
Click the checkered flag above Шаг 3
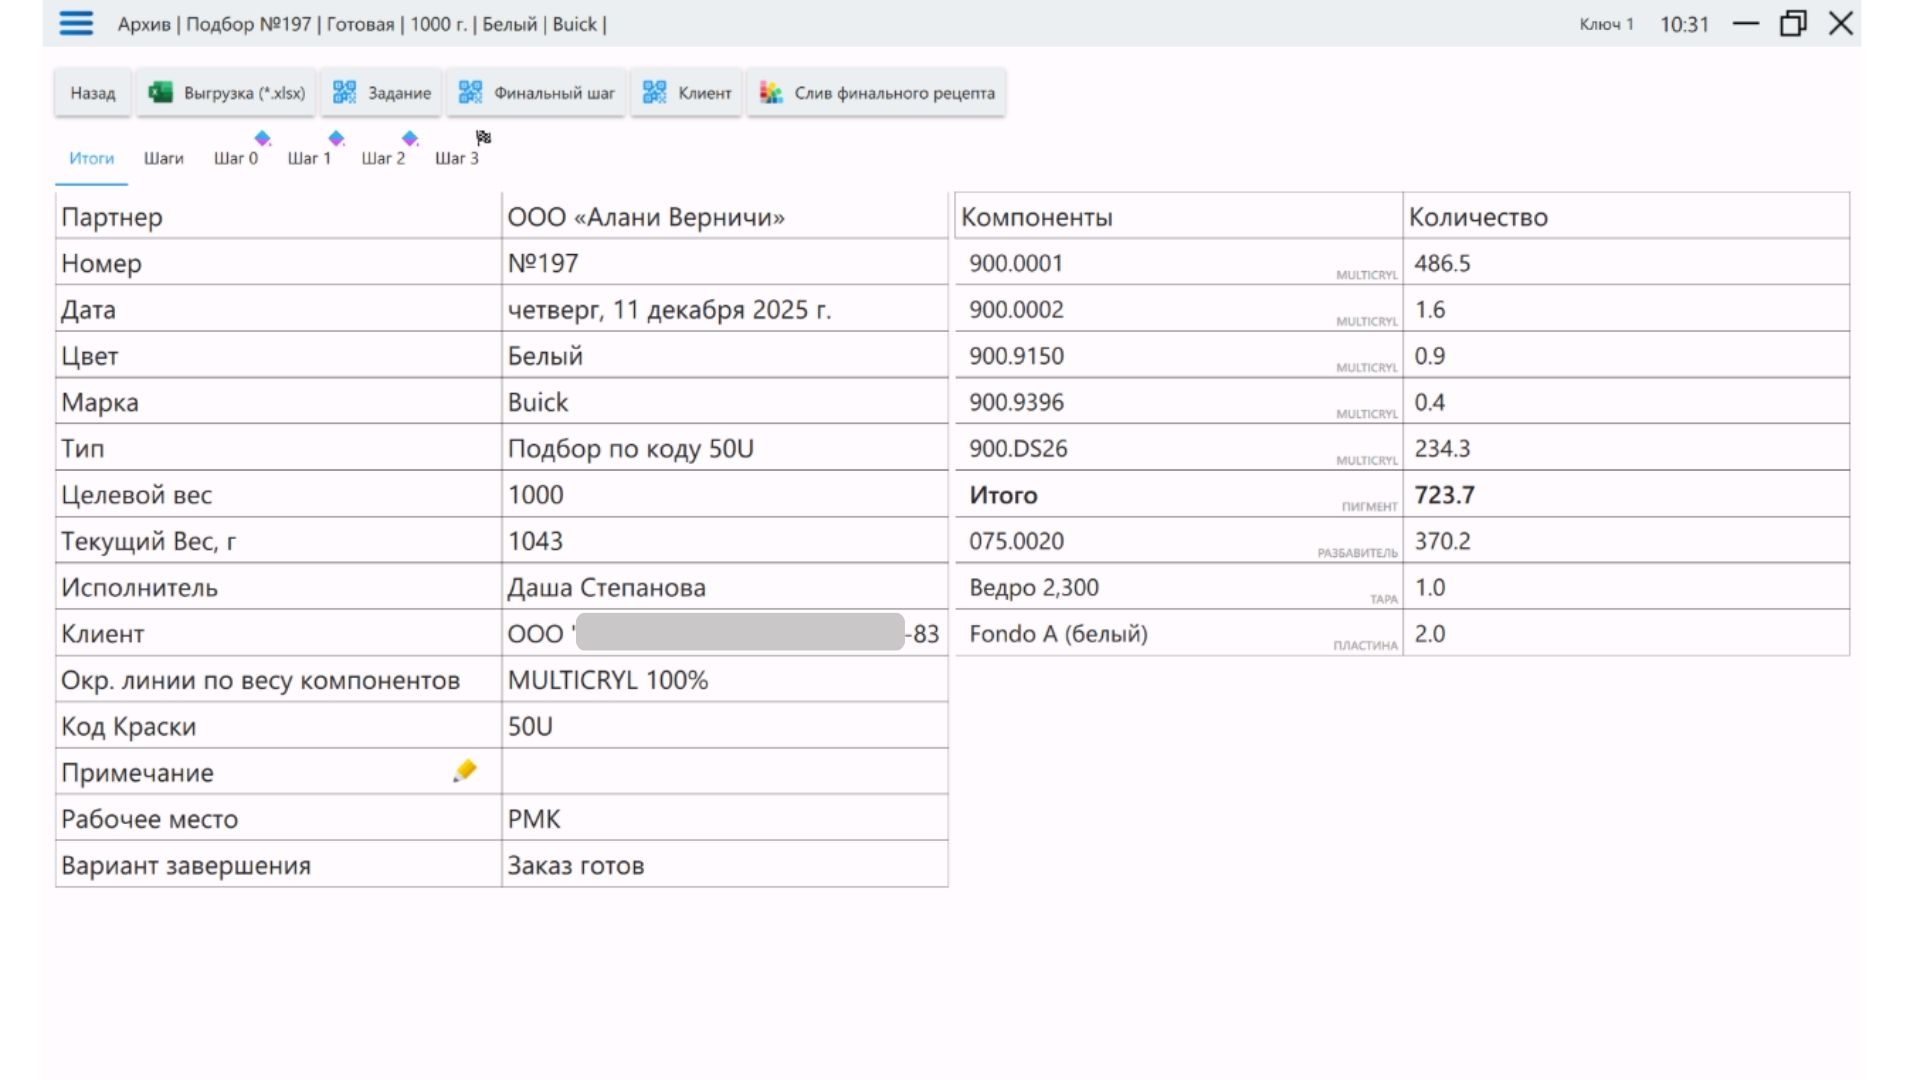coord(483,138)
